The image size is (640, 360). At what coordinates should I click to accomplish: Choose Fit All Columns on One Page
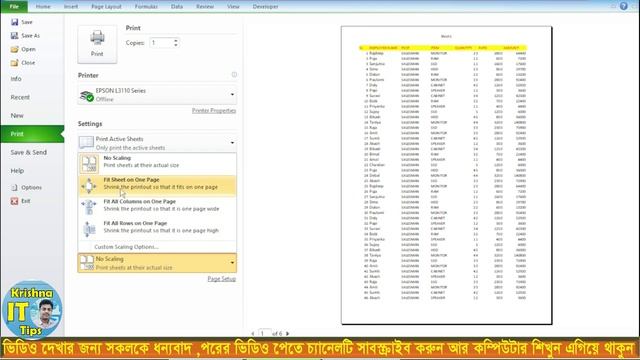[x=157, y=207]
